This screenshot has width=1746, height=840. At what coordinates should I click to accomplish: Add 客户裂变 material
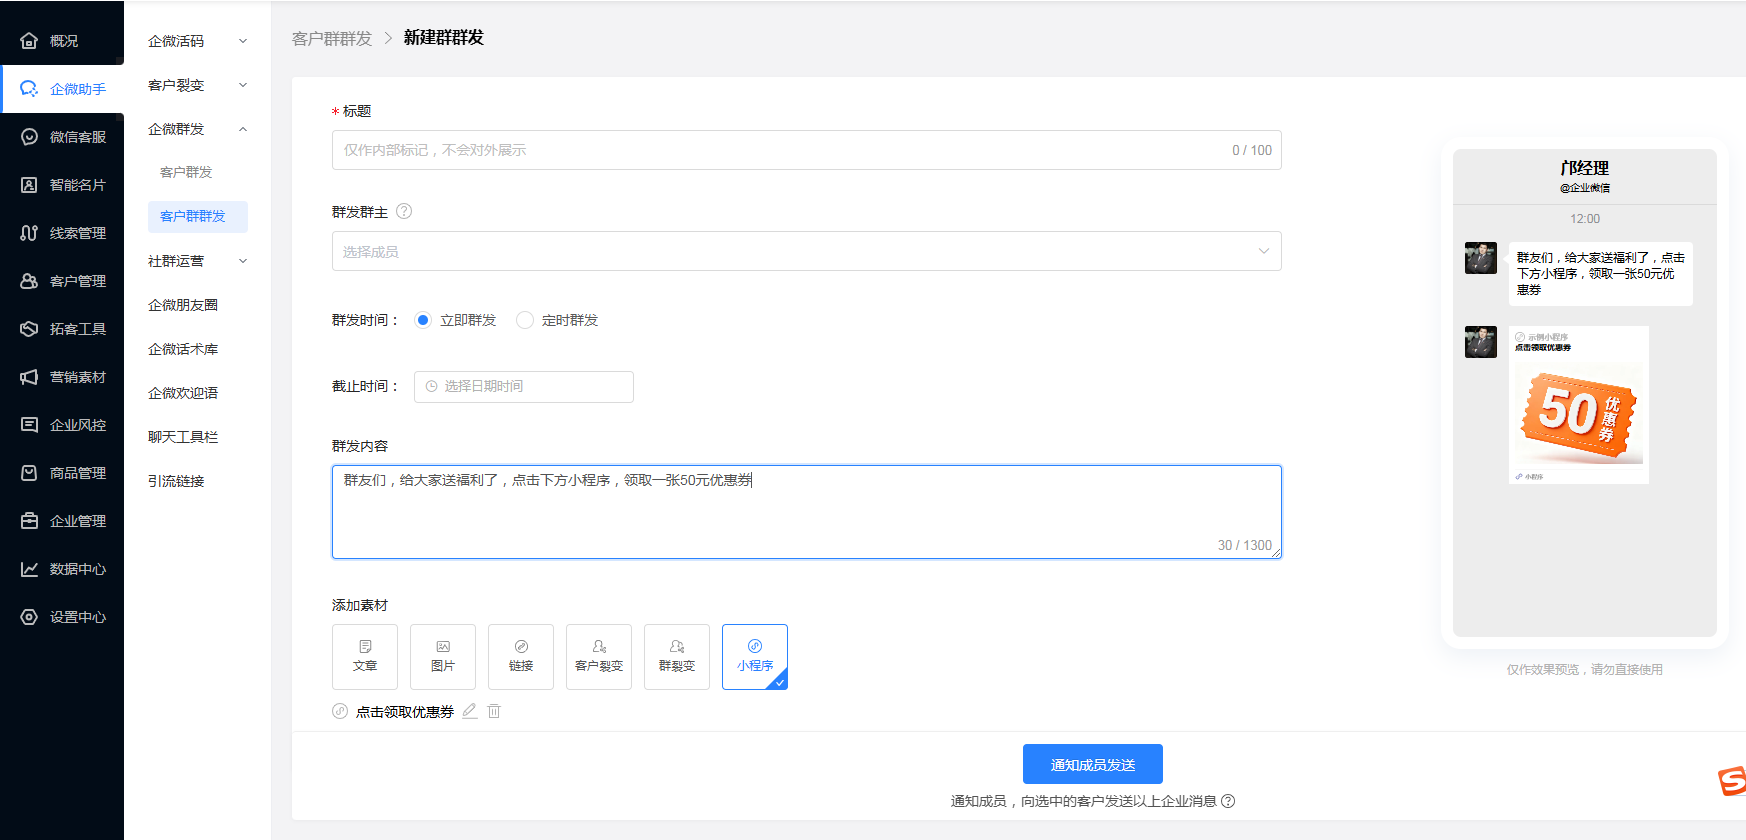[x=599, y=656]
